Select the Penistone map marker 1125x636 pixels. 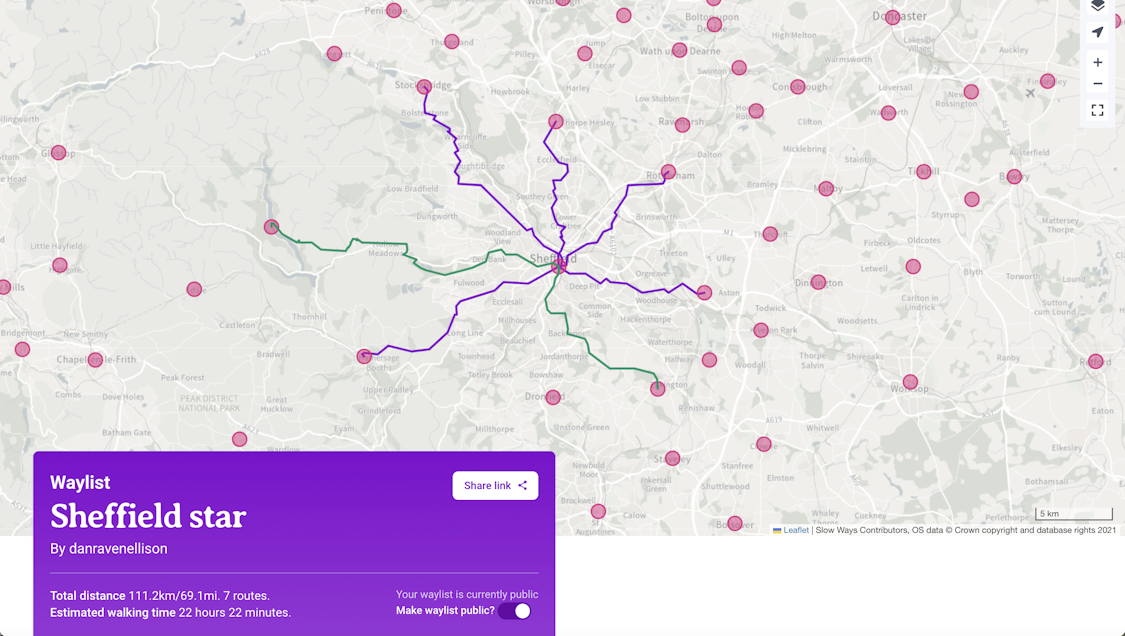click(x=393, y=10)
